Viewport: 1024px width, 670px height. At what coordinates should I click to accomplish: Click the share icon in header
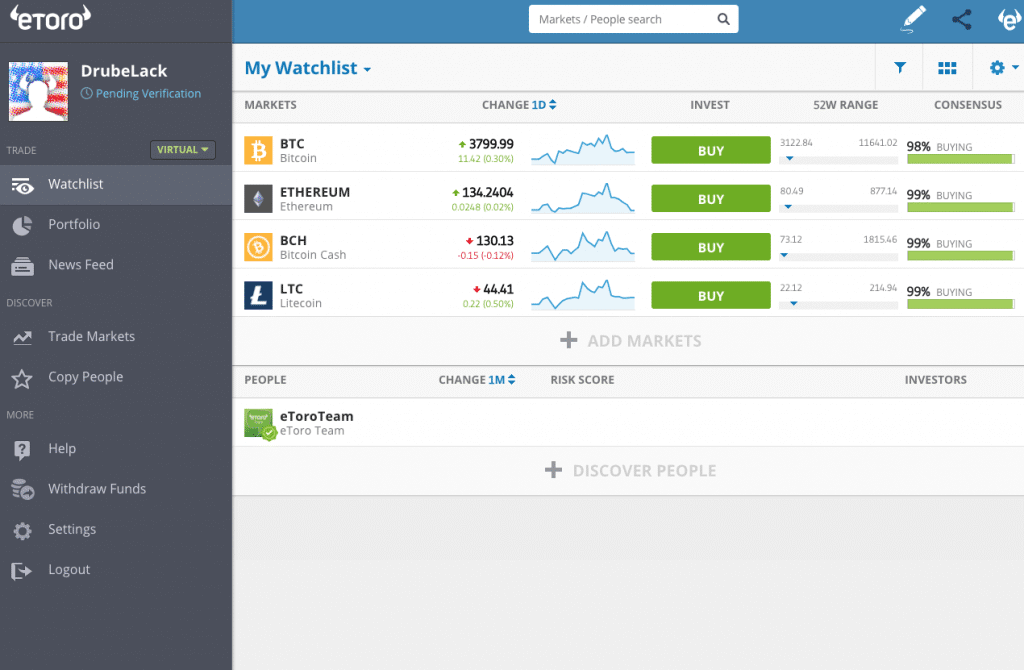tap(962, 19)
